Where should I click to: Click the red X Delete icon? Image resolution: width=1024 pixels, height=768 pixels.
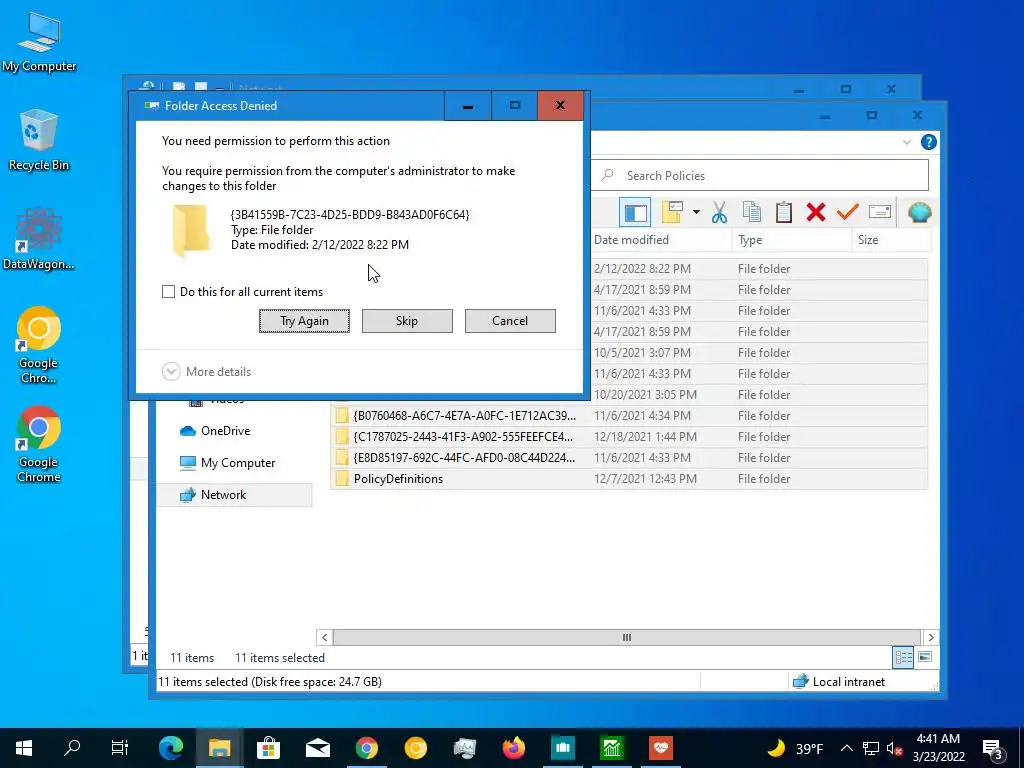[816, 212]
